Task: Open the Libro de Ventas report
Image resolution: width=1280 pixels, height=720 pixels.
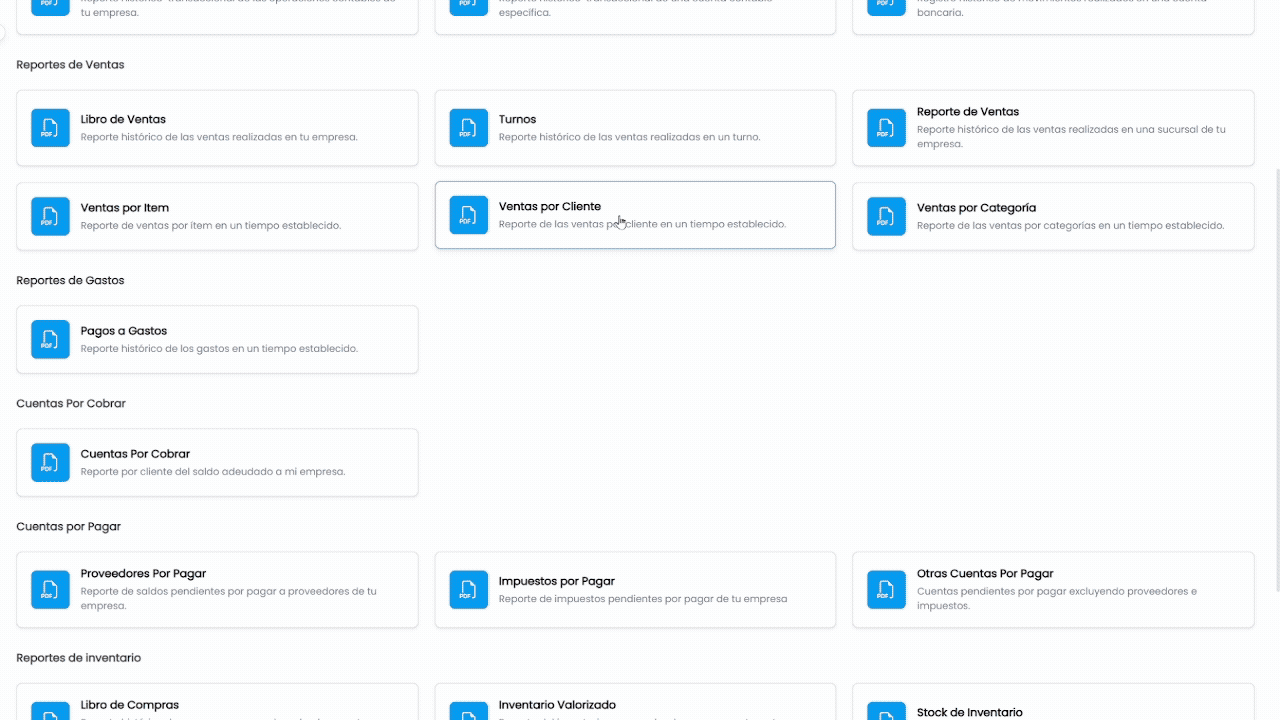Action: pyautogui.click(x=217, y=128)
